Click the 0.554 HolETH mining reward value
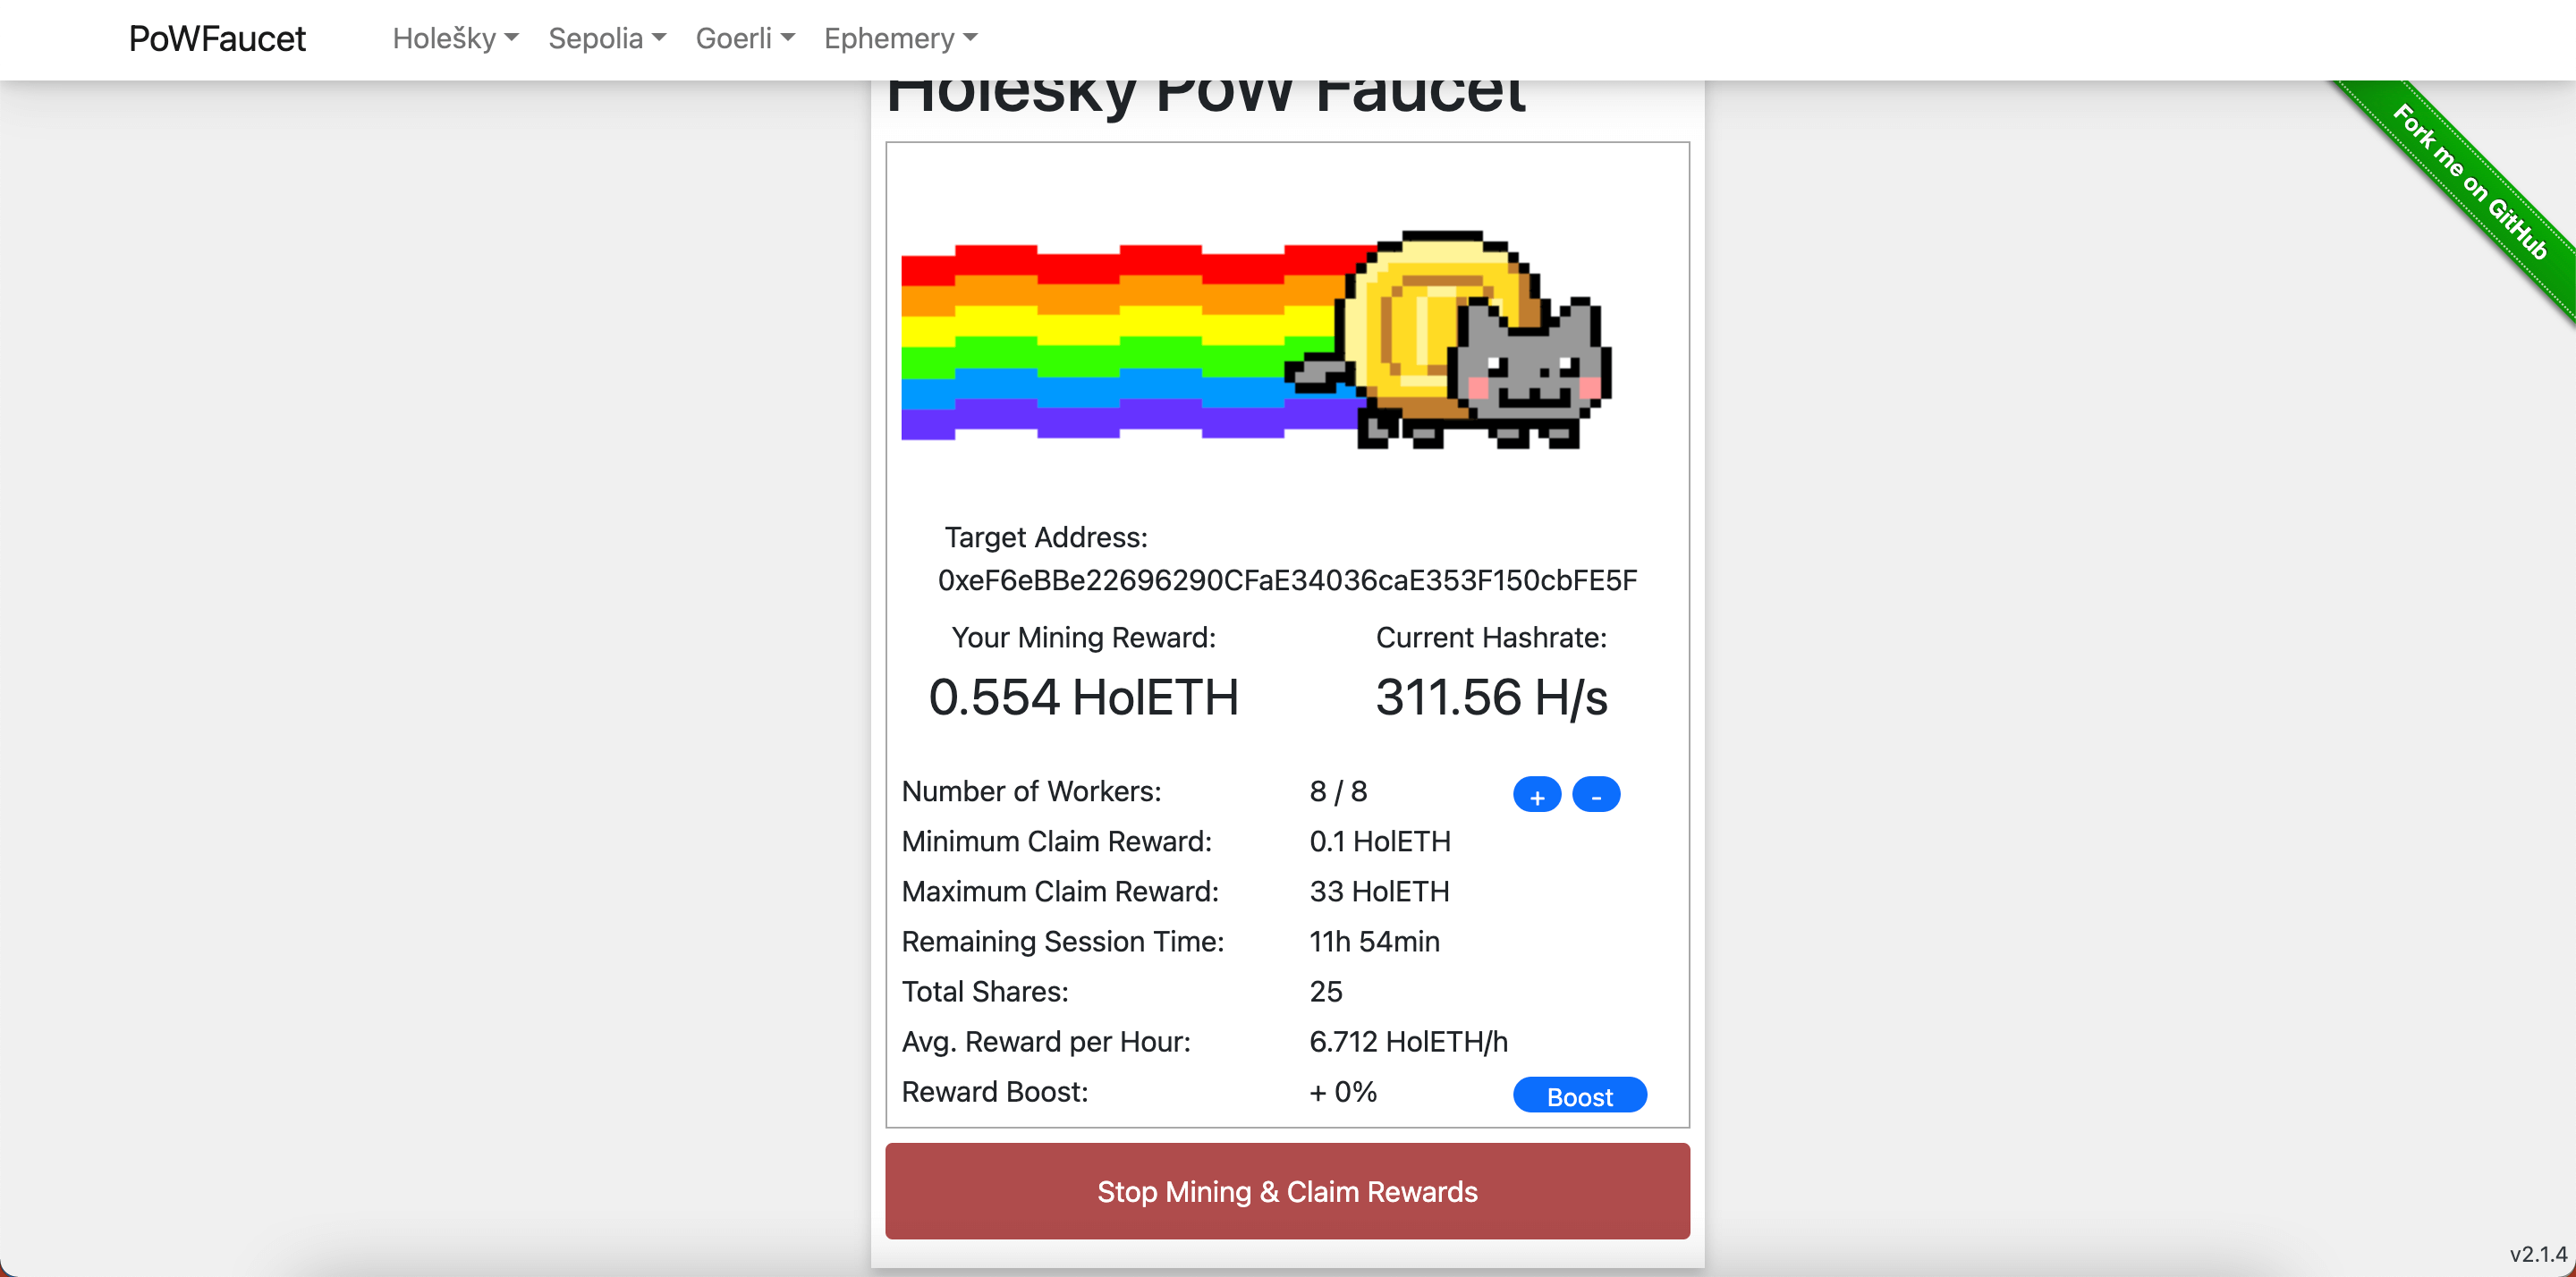Image resolution: width=2576 pixels, height=1277 pixels. coord(1083,697)
